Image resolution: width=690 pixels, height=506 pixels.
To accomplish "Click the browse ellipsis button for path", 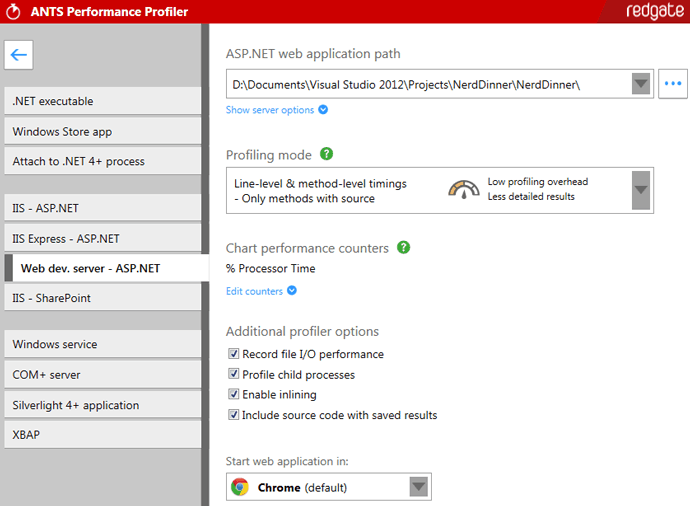I will [673, 84].
